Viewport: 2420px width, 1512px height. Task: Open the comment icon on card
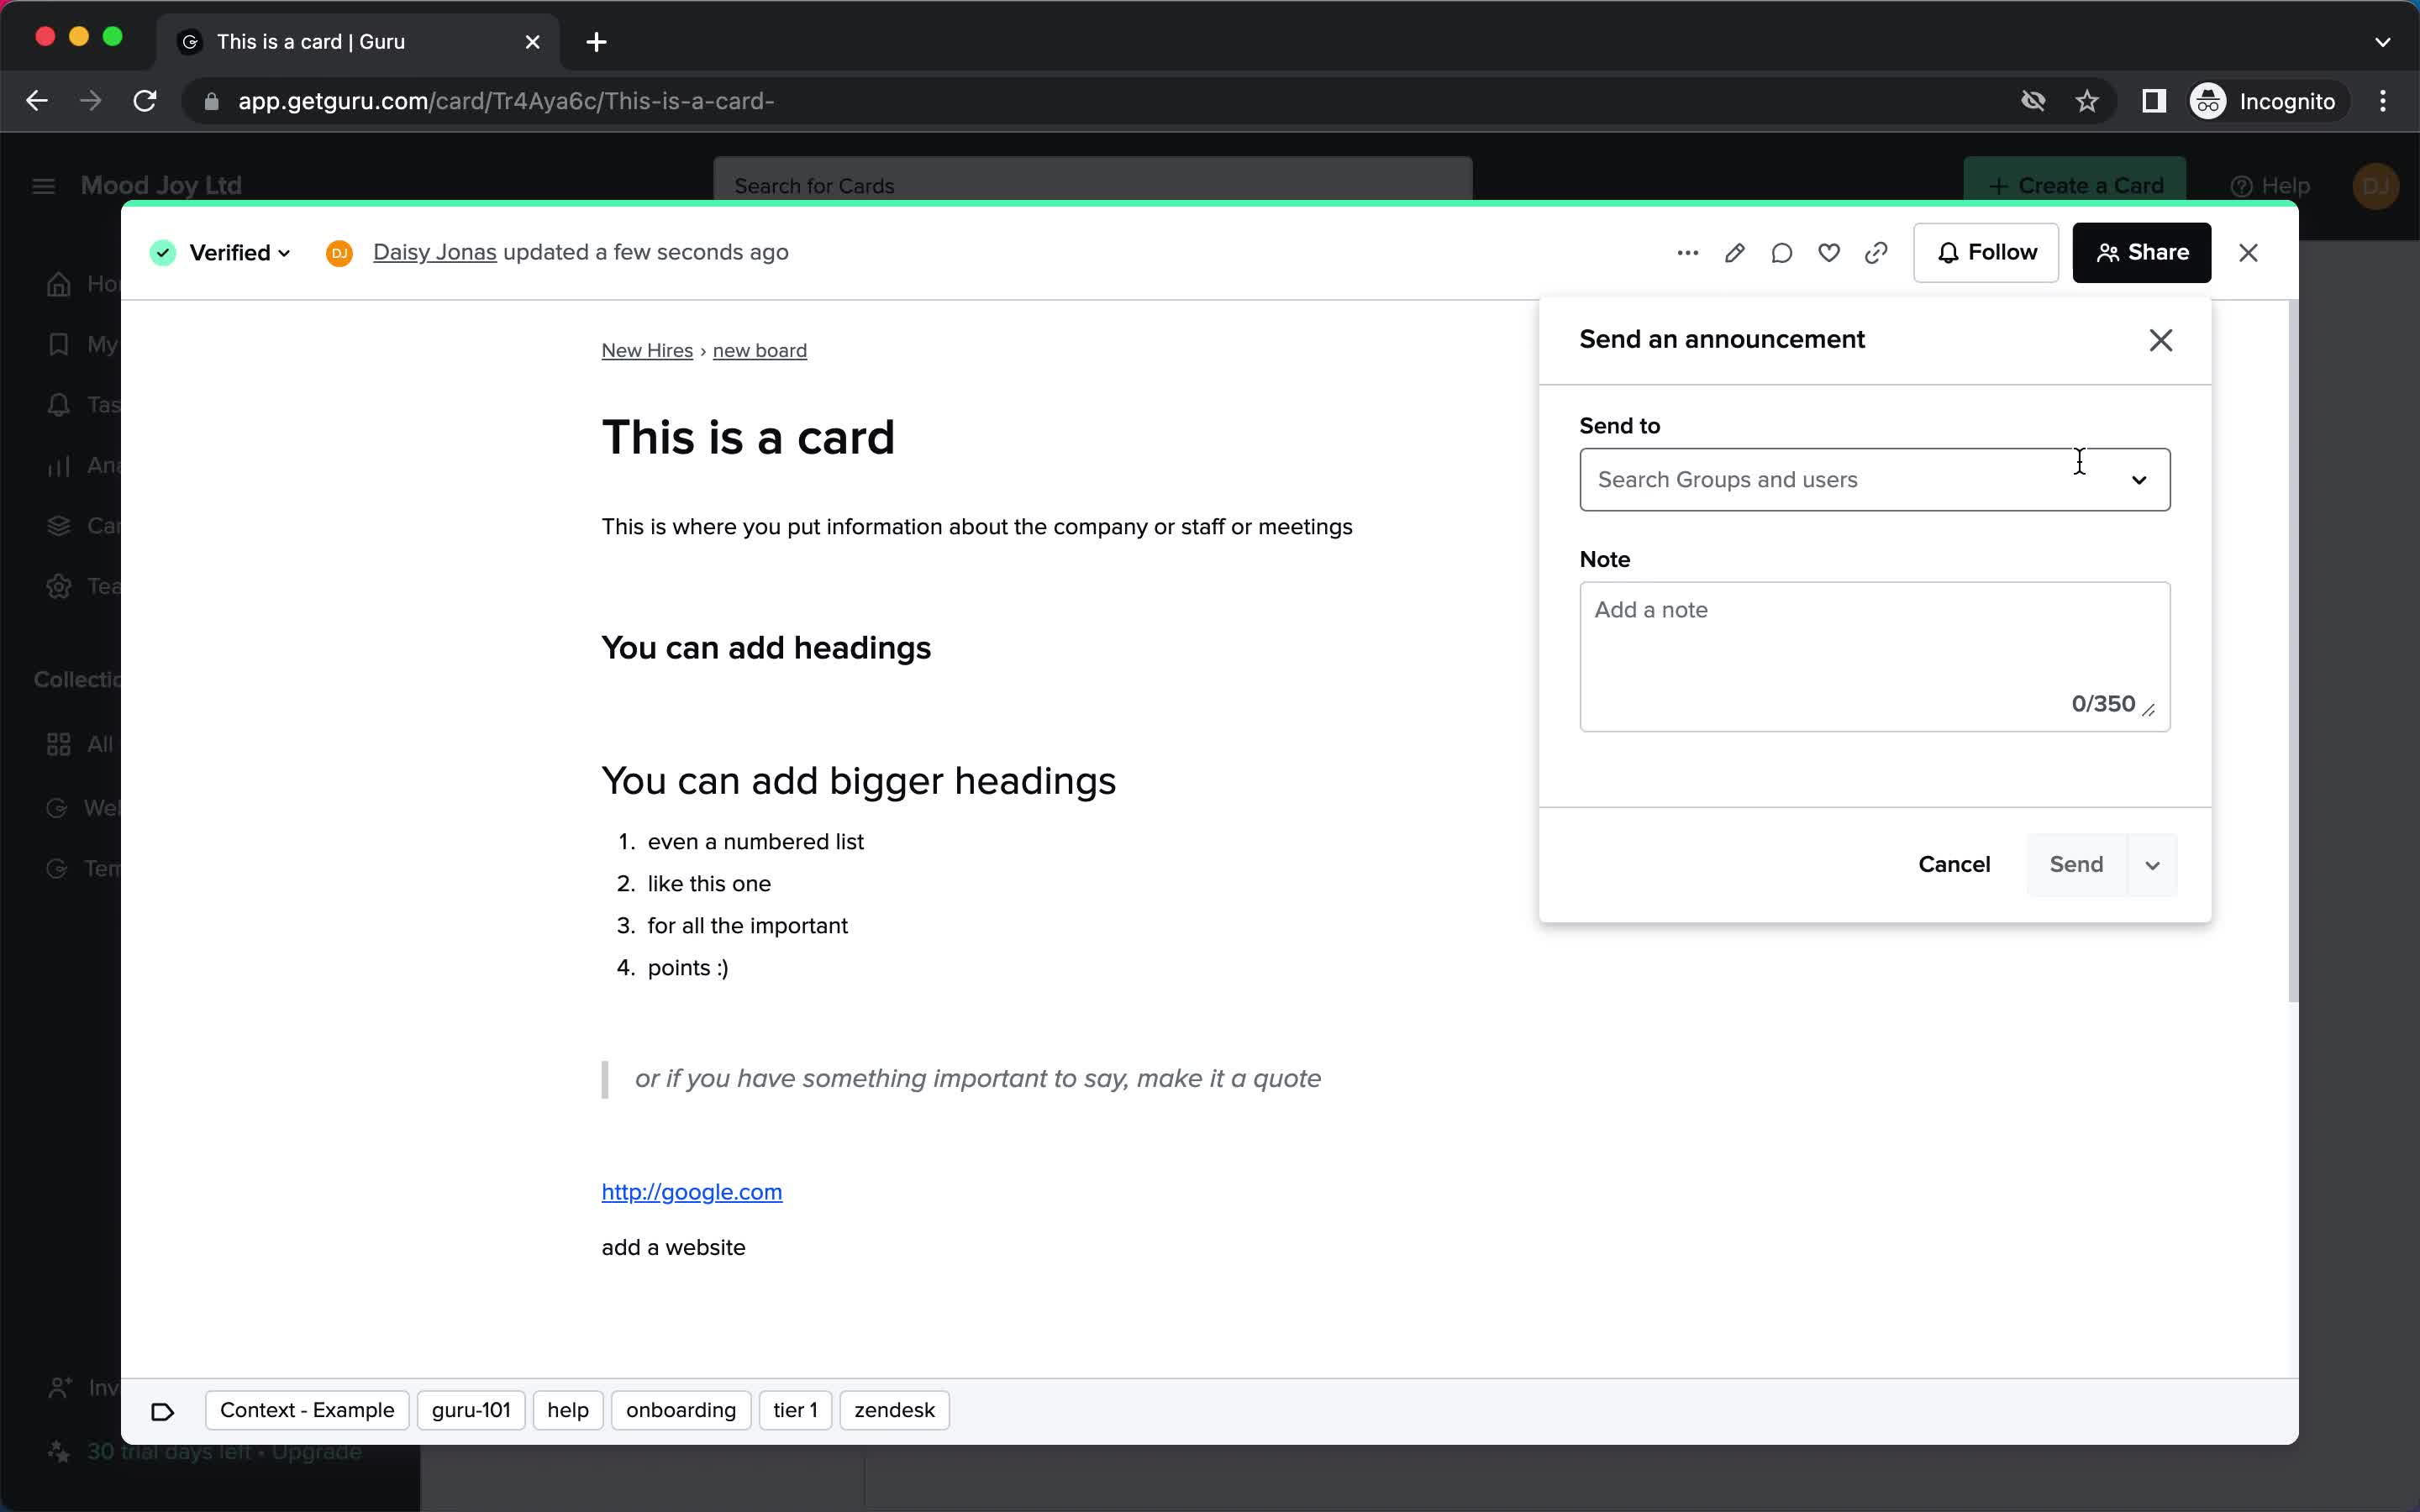(1781, 253)
